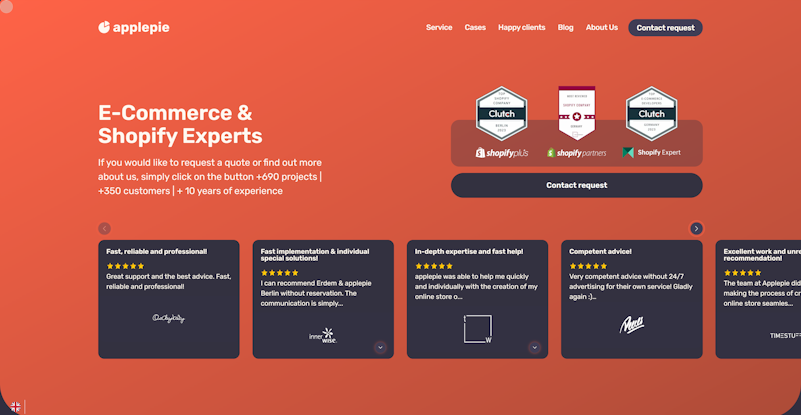Switch language via the UK flag icon
801x415 pixels.
[x=16, y=407]
